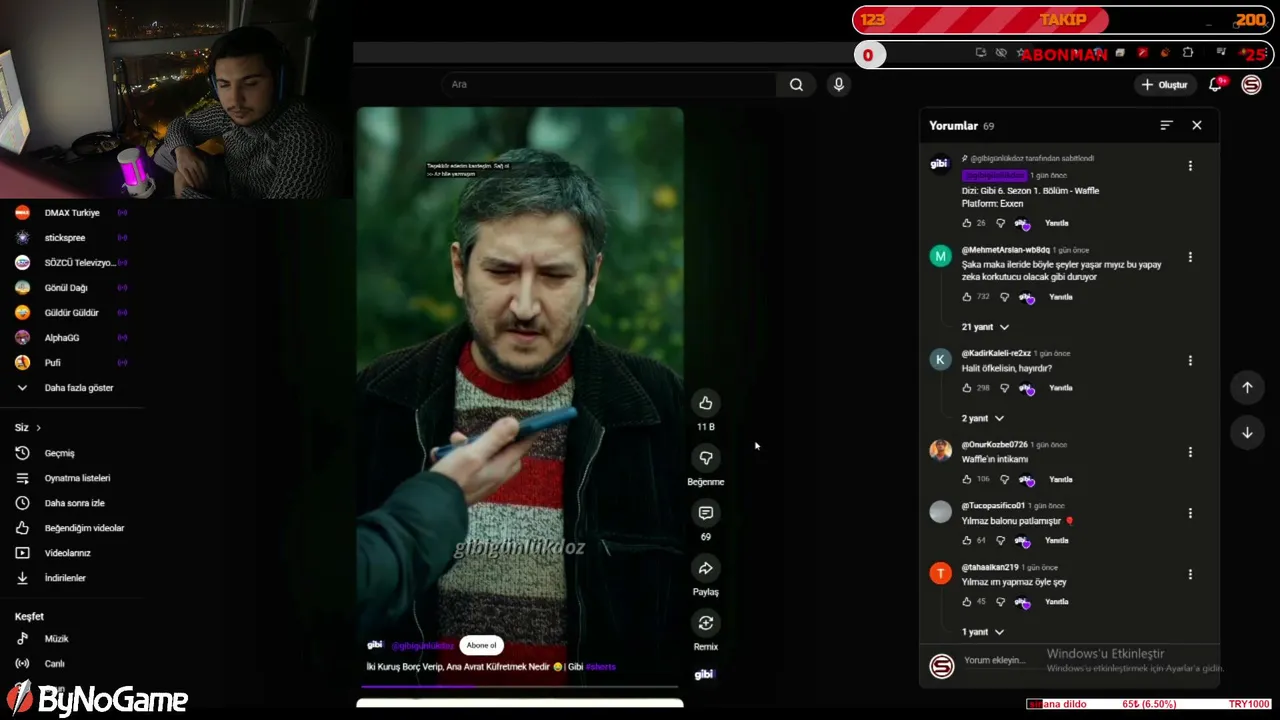The image size is (1280, 720).
Task: Open the gibi sound thumbnail below Remix
Action: point(705,674)
